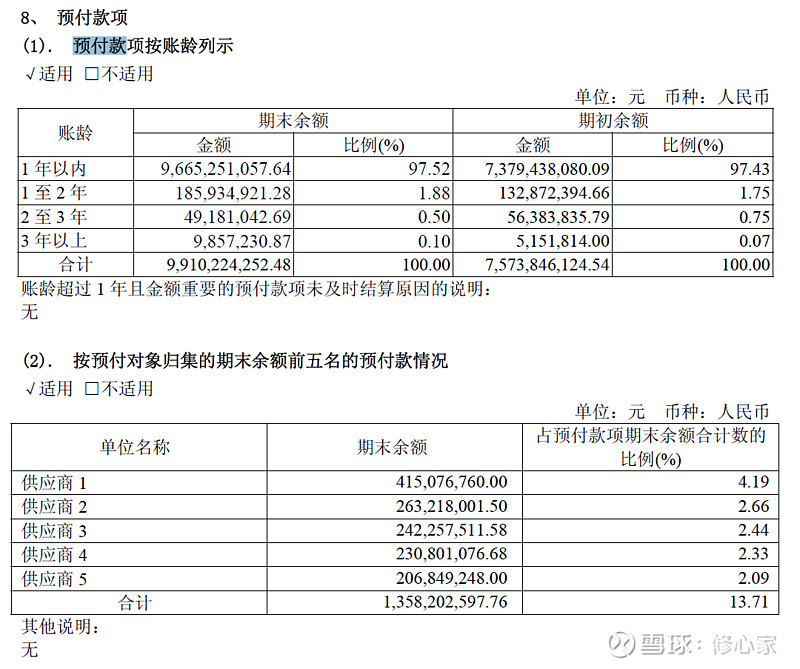800x669 pixels.
Task: Click the 期初余额 header in aging table
Action: pyautogui.click(x=613, y=121)
